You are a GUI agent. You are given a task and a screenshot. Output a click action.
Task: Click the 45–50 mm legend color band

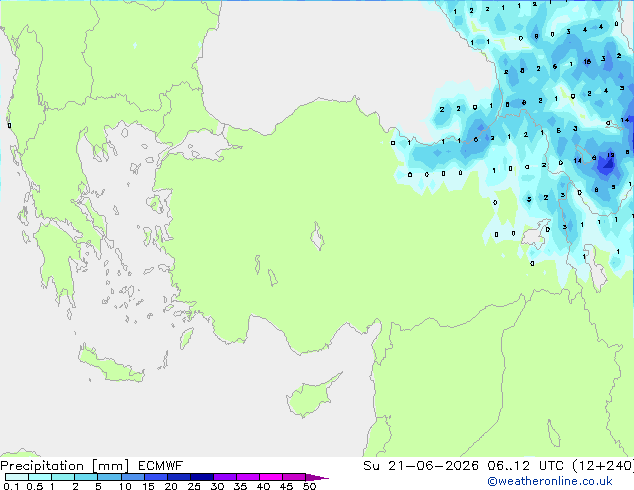pyautogui.click(x=294, y=477)
